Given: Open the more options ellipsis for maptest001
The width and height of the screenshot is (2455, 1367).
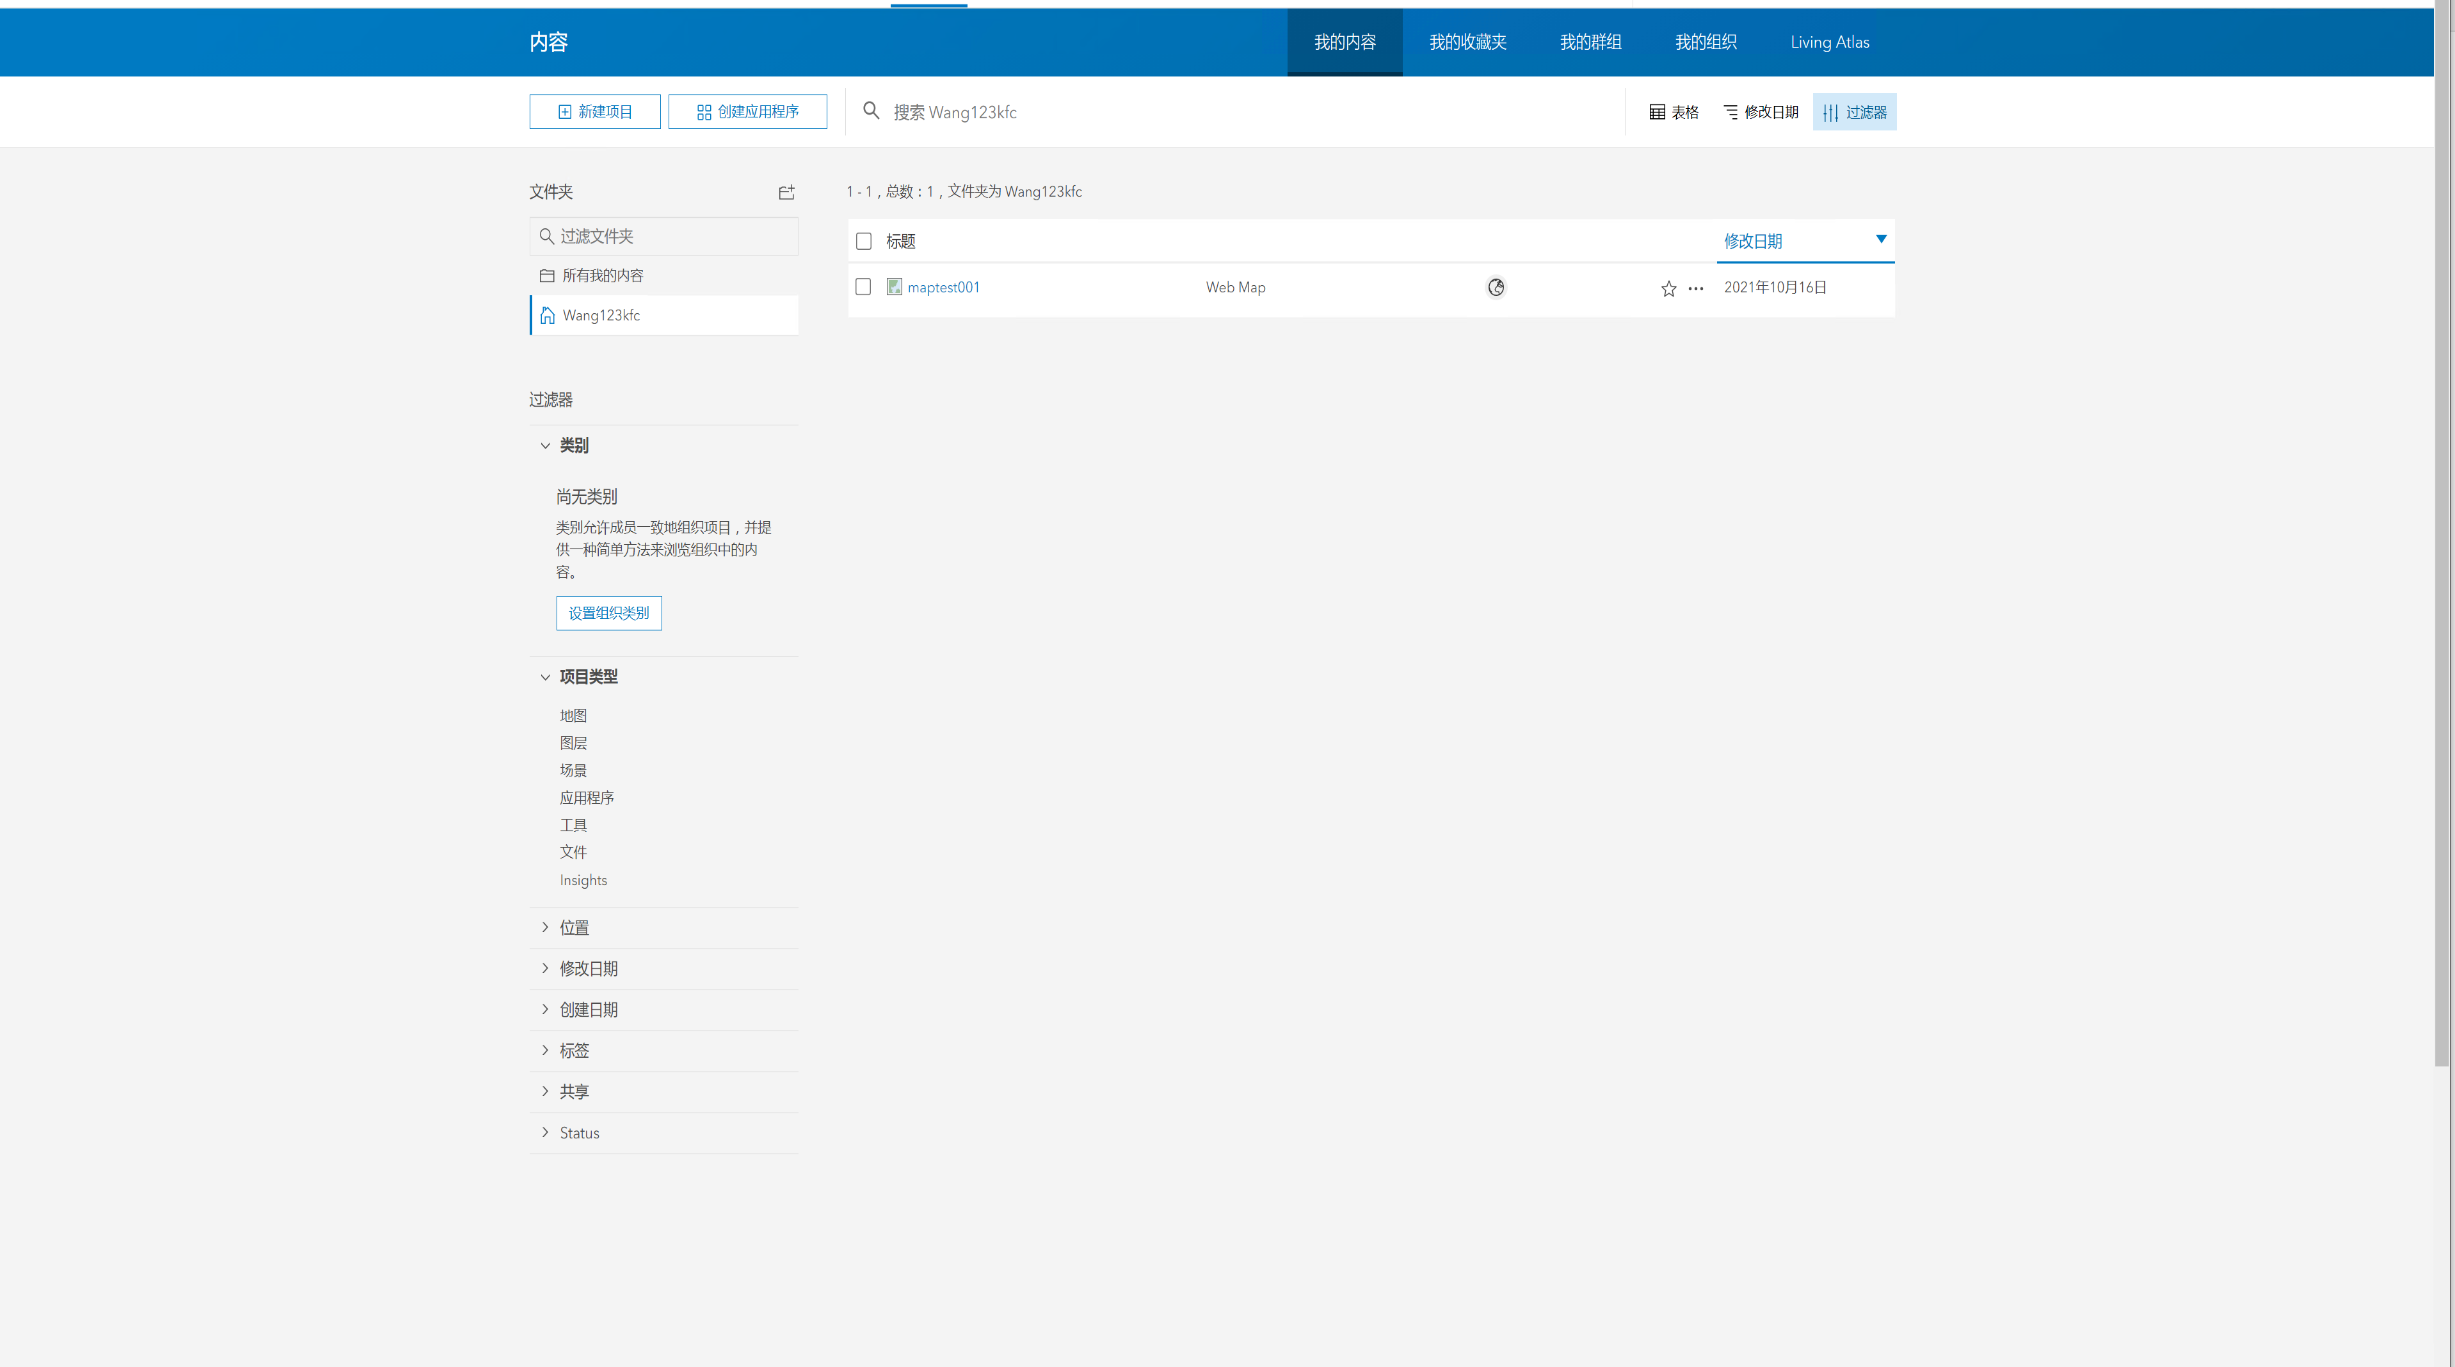Looking at the screenshot, I should pyautogui.click(x=1696, y=289).
